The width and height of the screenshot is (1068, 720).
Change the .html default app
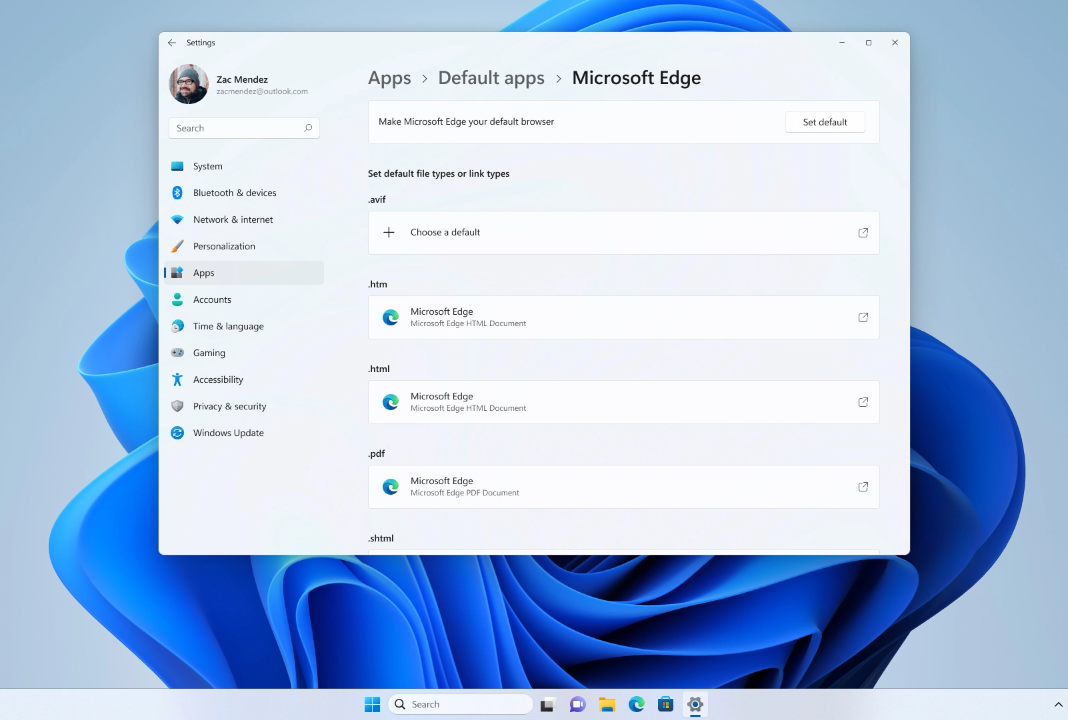tap(624, 402)
